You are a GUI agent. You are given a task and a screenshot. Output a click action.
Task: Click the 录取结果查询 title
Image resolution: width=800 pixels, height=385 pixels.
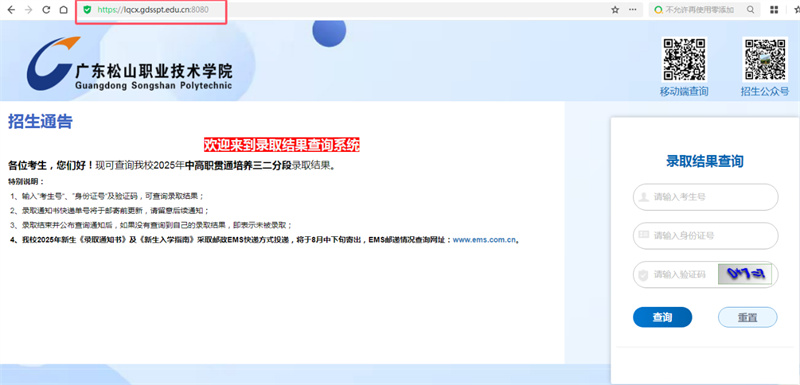[x=705, y=161]
